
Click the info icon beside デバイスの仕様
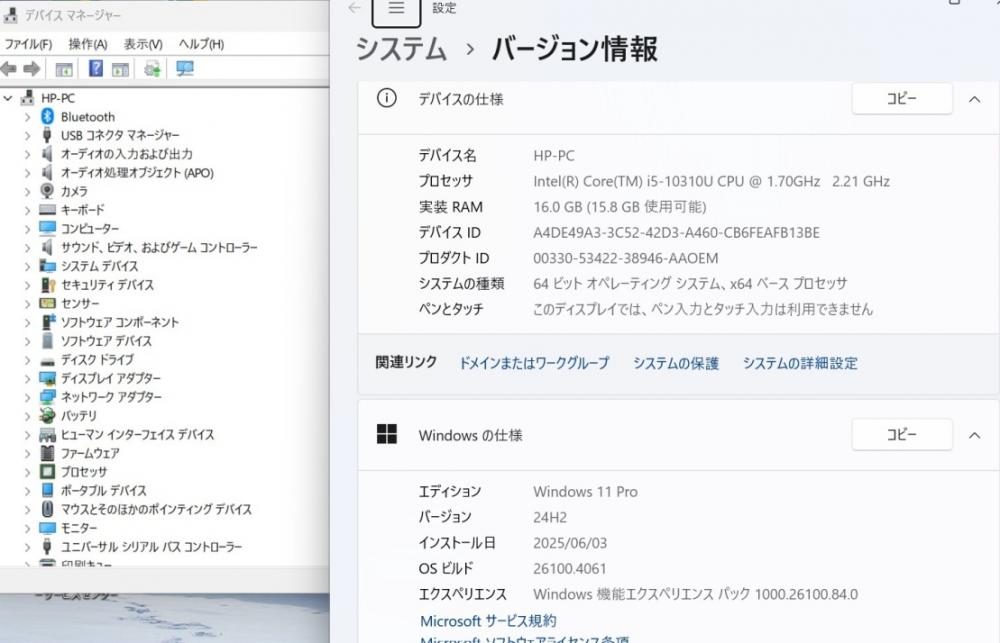tap(386, 98)
